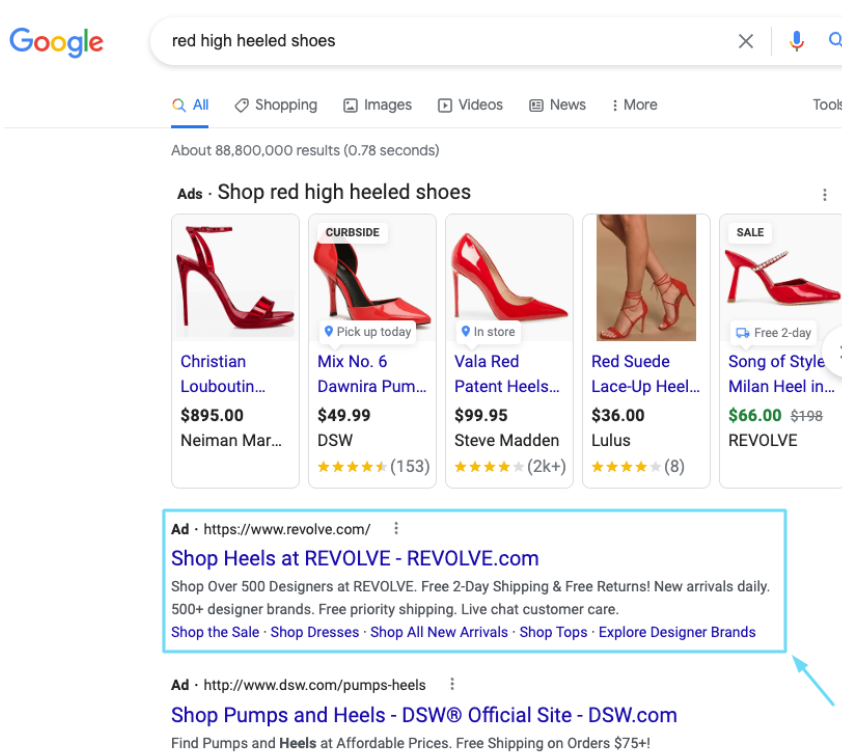
Task: Click the Mix No. 6 Dawnira Pump link
Action: tap(372, 374)
